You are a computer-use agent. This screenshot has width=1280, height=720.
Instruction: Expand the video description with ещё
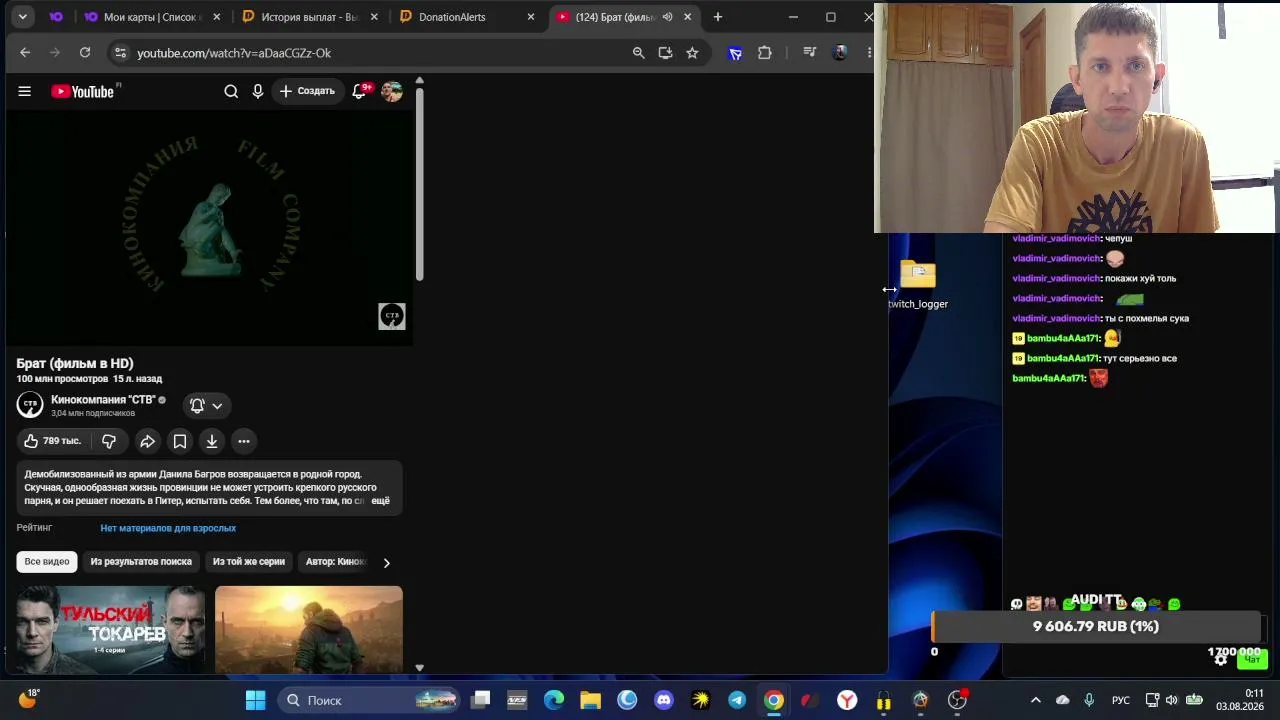[380, 501]
